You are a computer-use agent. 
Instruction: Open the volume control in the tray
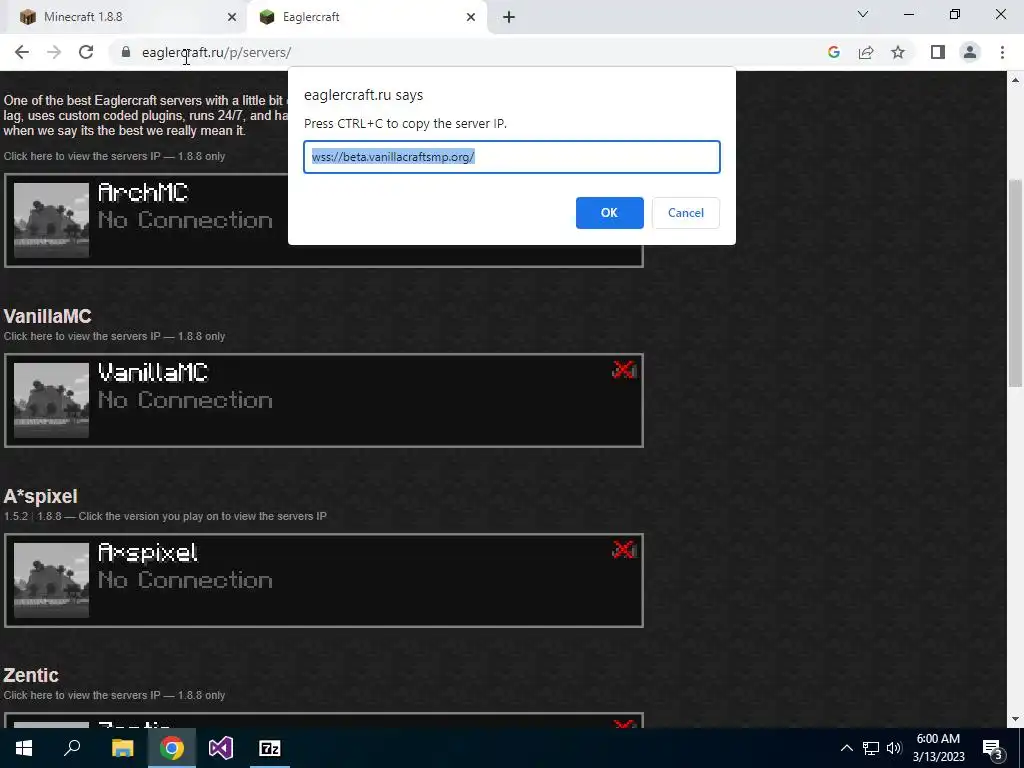click(x=894, y=748)
